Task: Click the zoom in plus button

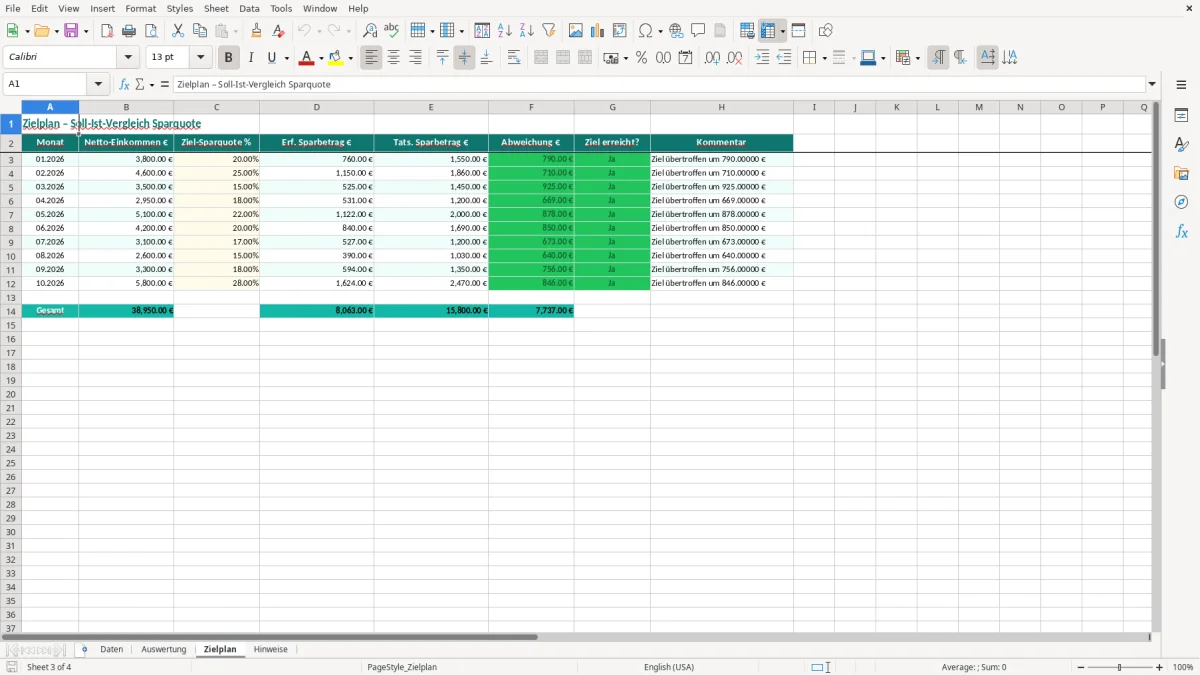Action: 1160,667
